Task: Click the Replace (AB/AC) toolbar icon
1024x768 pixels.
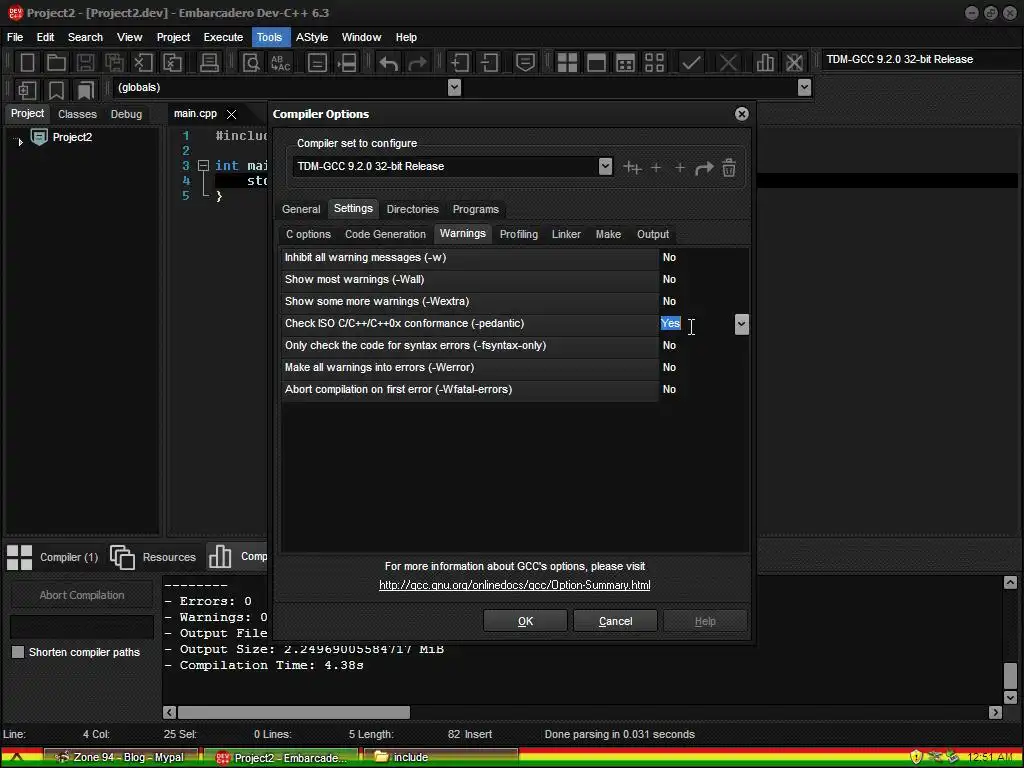Action: click(x=281, y=63)
